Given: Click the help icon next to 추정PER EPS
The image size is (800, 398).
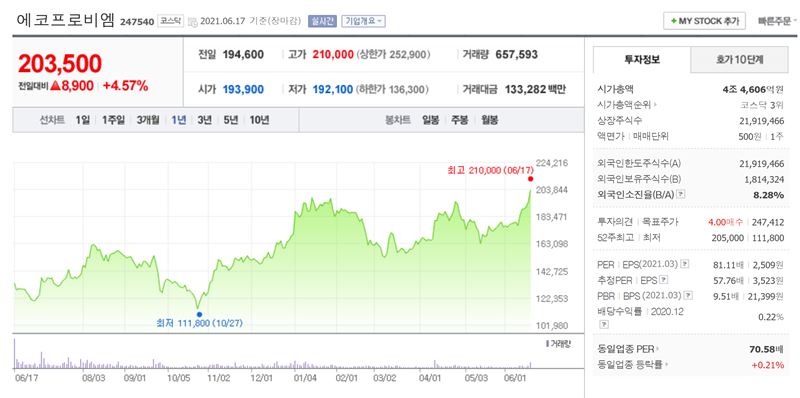Looking at the screenshot, I should click(x=663, y=280).
